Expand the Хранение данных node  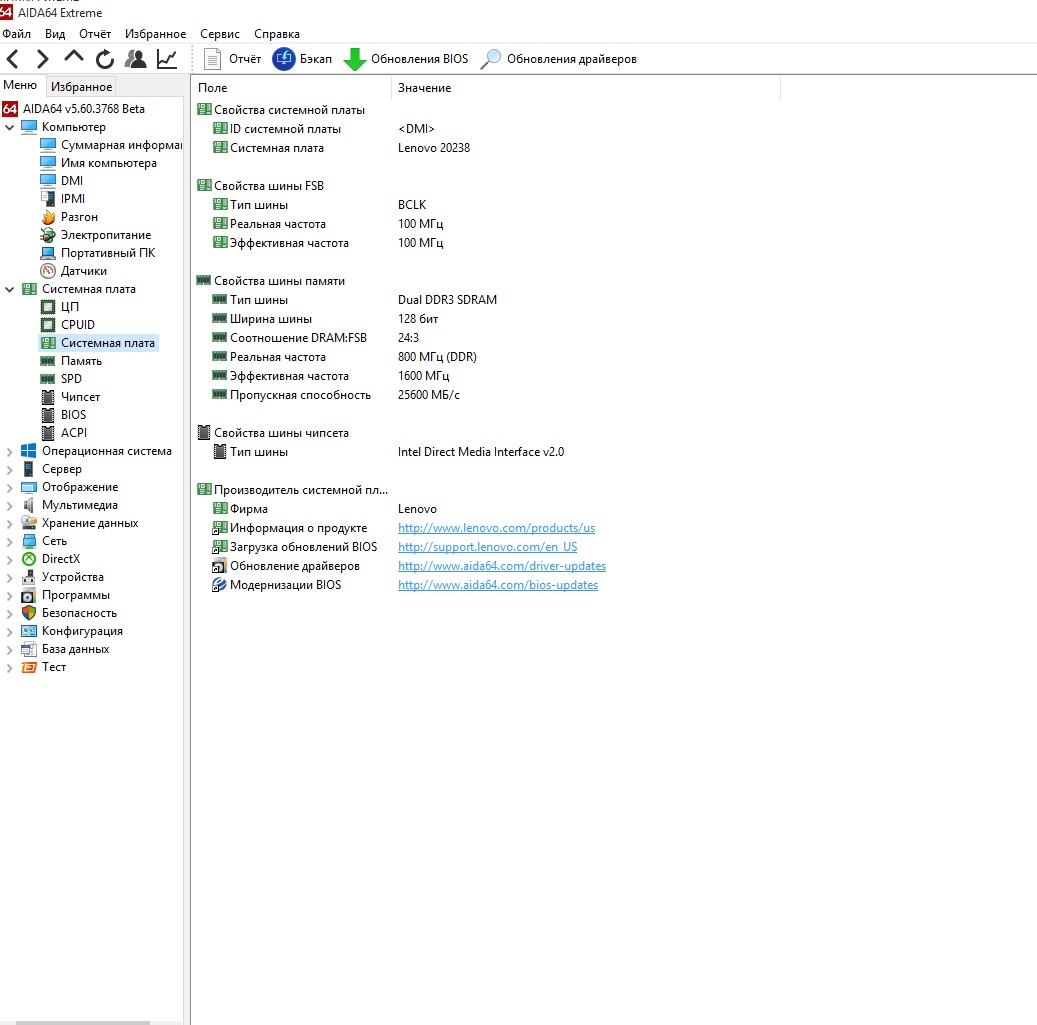coord(9,524)
